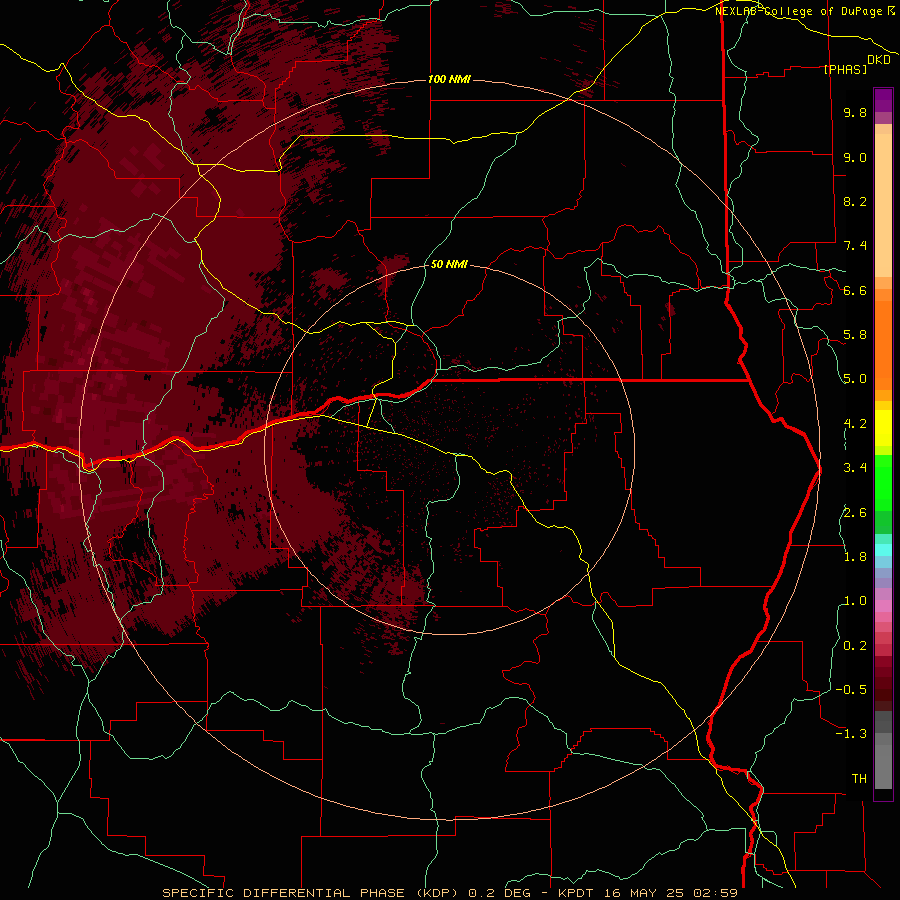Click the 4.2 legend value
This screenshot has height=900, width=900.
[855, 424]
